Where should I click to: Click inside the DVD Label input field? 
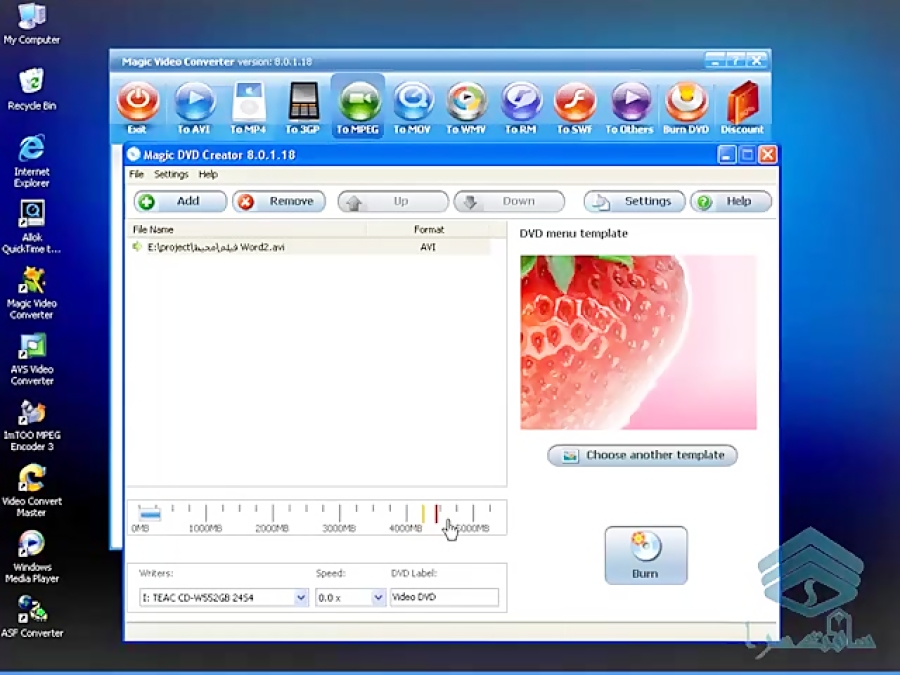pos(445,596)
